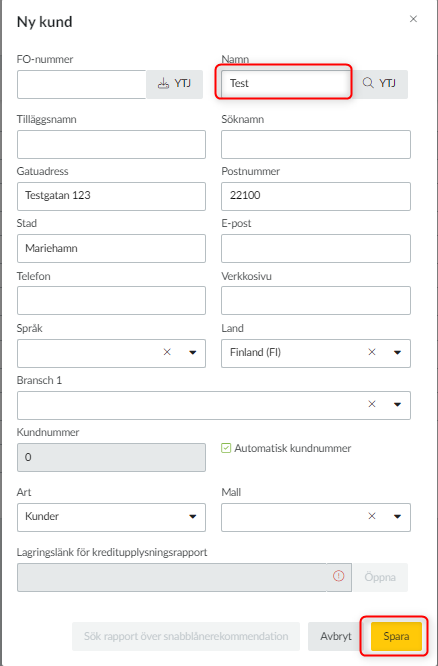The image size is (438, 666).
Task: Click into the FO-nummer input field
Action: [x=82, y=85]
